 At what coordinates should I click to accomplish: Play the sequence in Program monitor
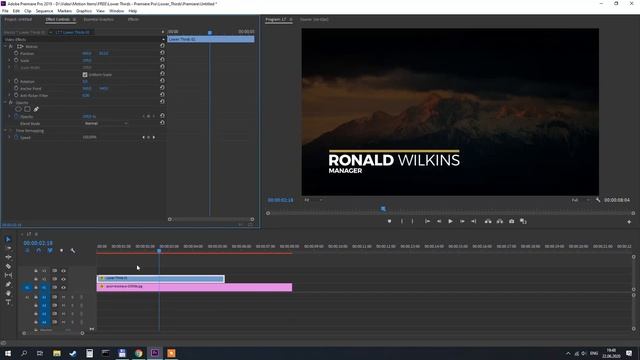[451, 221]
